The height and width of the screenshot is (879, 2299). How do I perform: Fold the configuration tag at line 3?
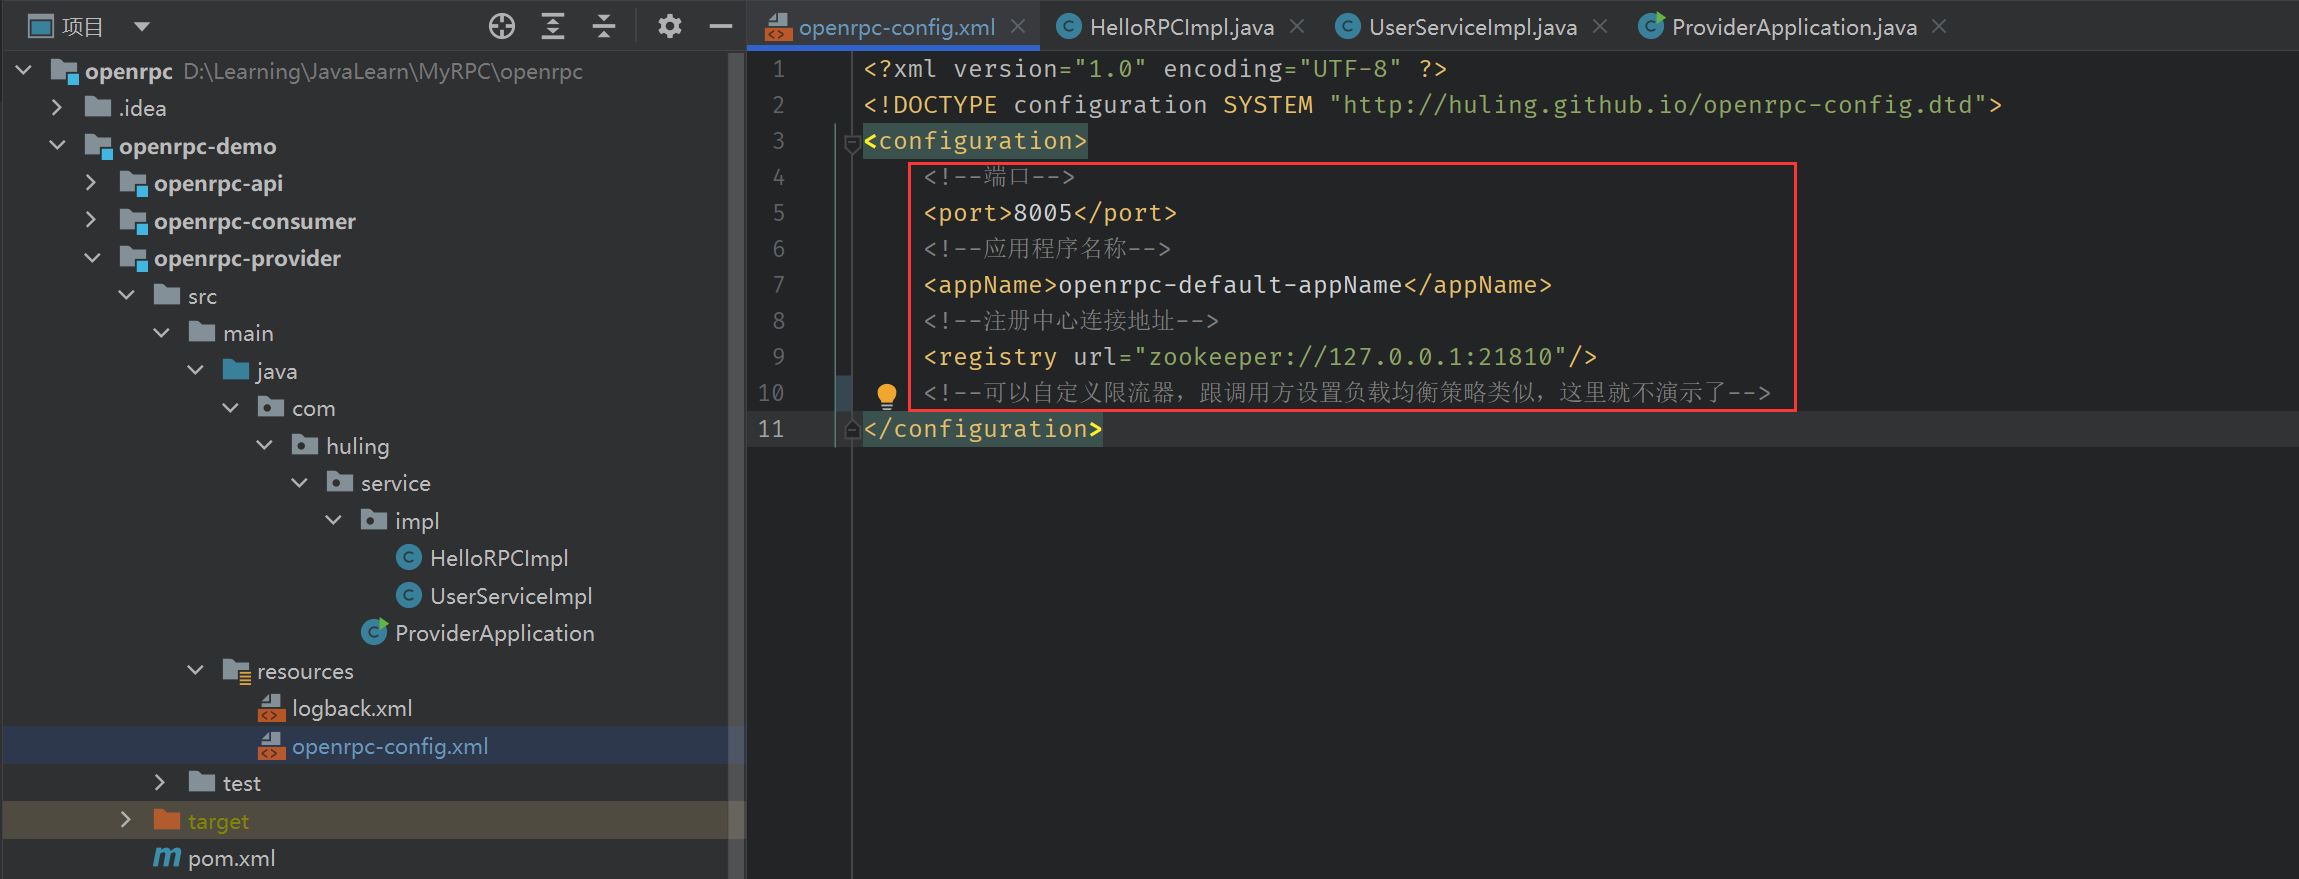851,142
